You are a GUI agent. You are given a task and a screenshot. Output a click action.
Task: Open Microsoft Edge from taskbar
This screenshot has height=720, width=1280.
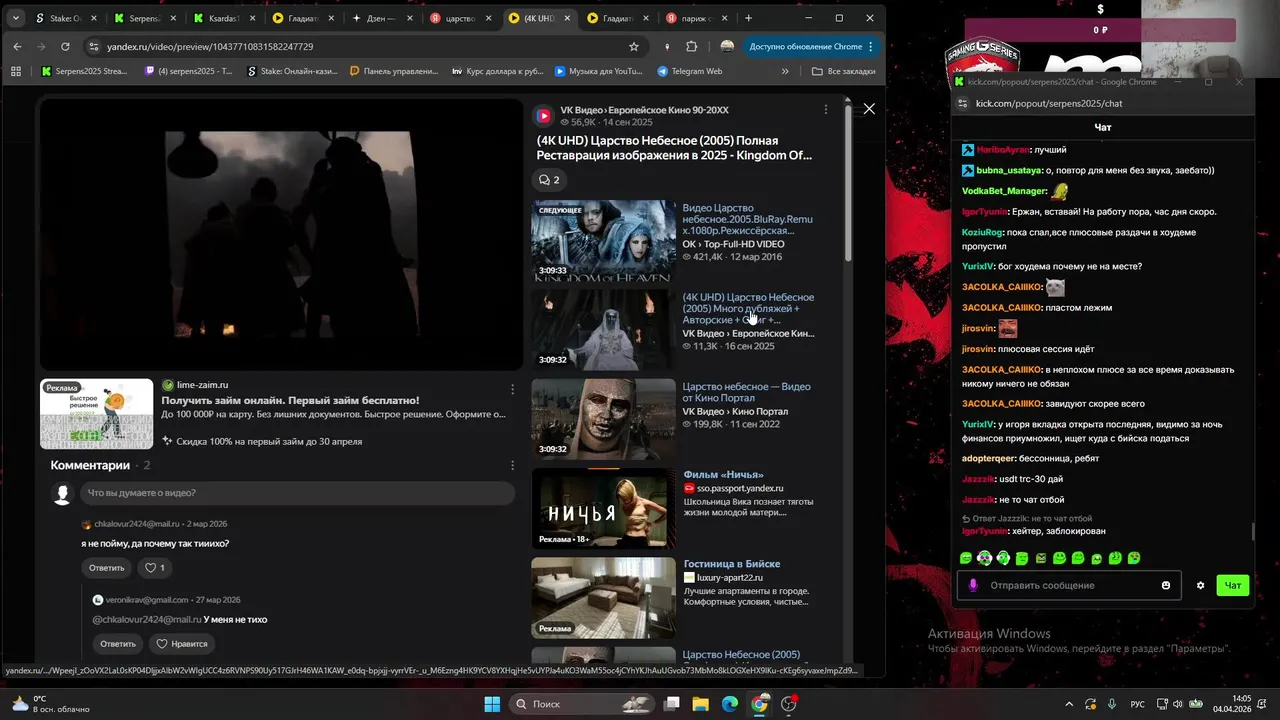pyautogui.click(x=730, y=704)
